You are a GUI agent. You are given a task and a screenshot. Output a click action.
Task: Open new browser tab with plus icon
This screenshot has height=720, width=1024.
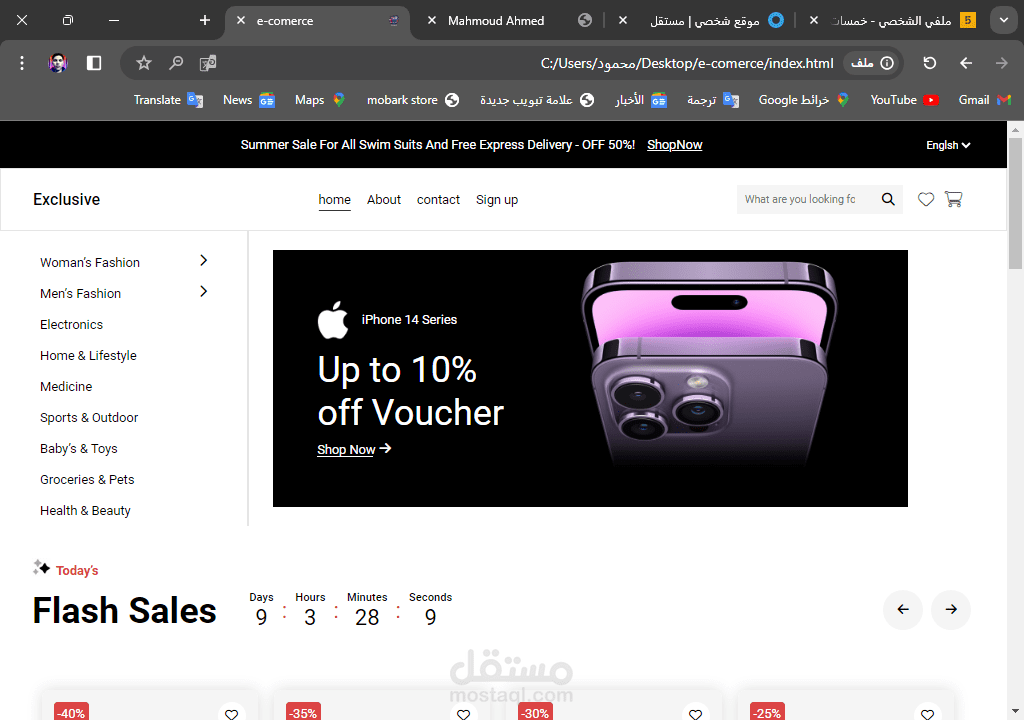pyautogui.click(x=204, y=20)
